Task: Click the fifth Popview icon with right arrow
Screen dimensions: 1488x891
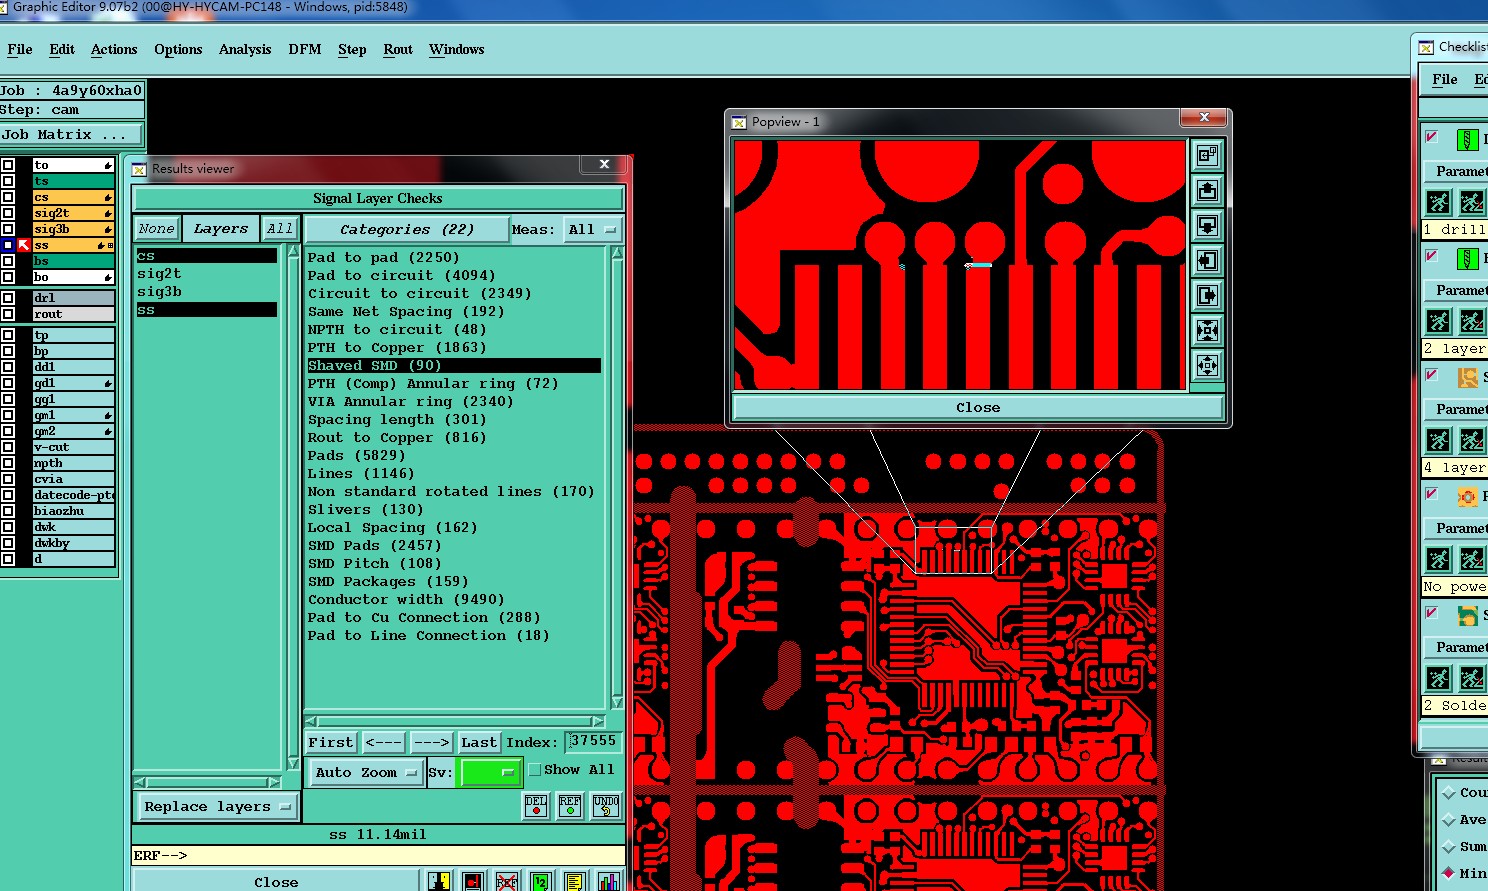Action: coord(1207,295)
